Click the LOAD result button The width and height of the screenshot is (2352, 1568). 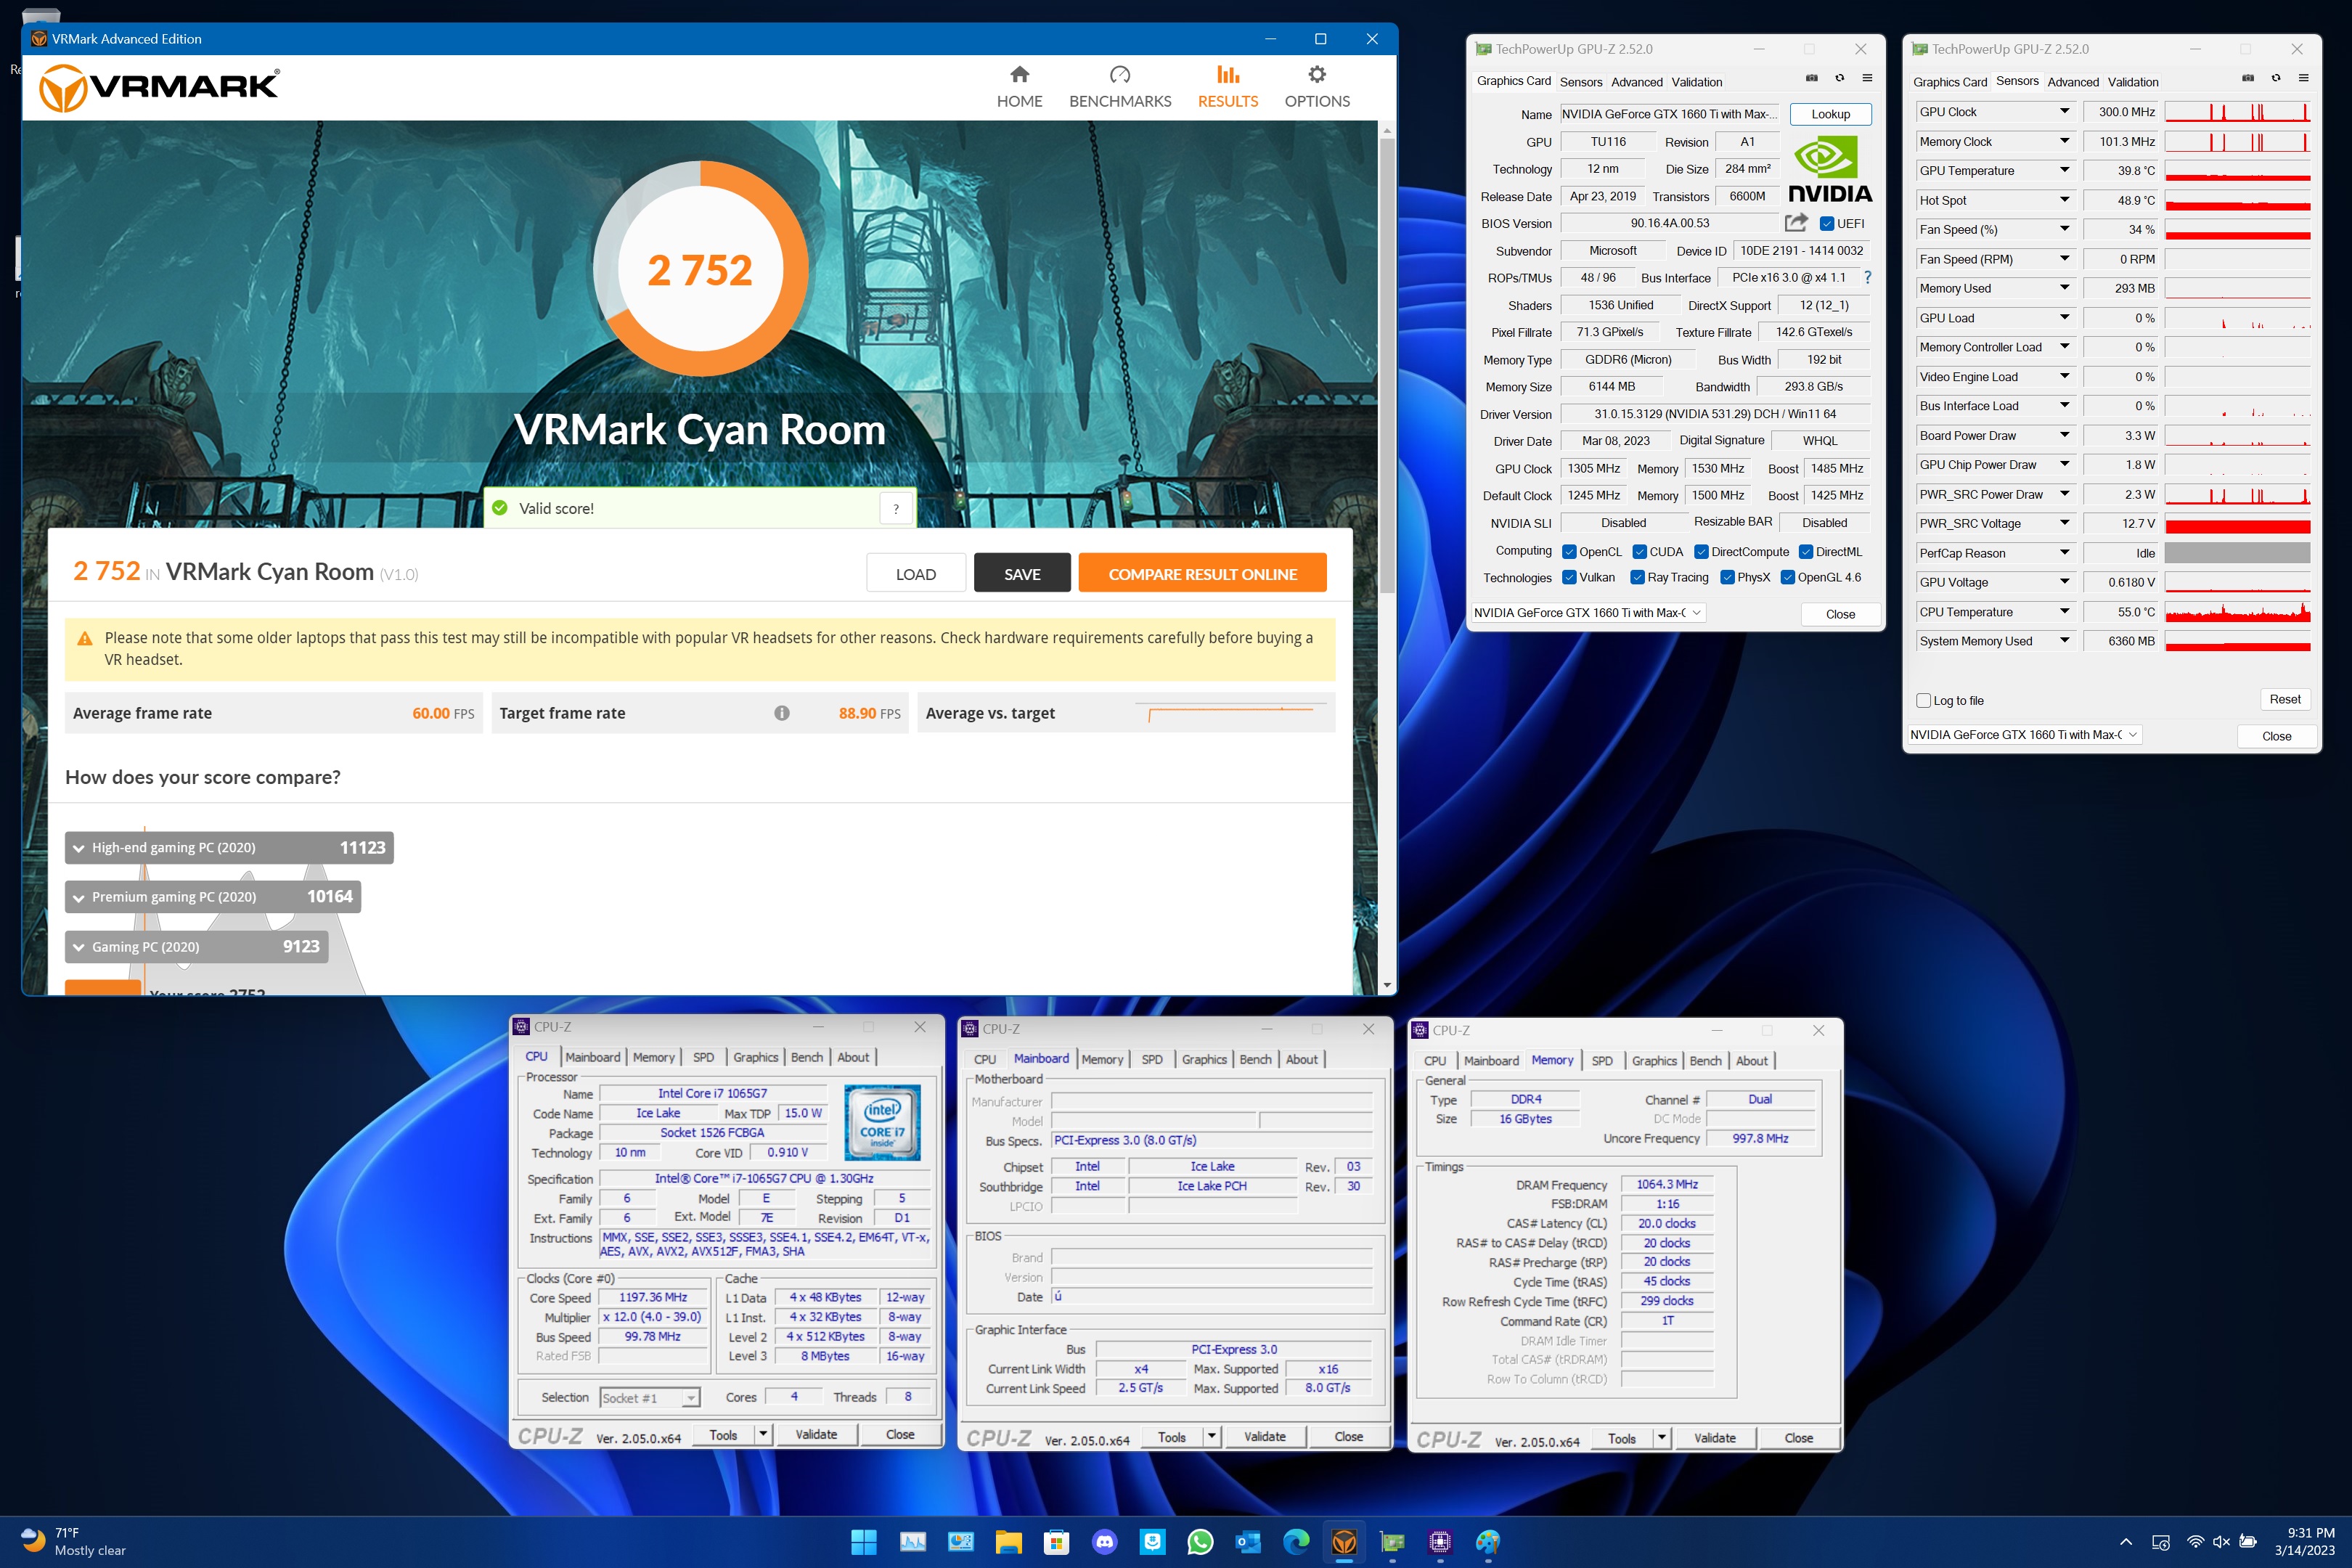(x=916, y=574)
